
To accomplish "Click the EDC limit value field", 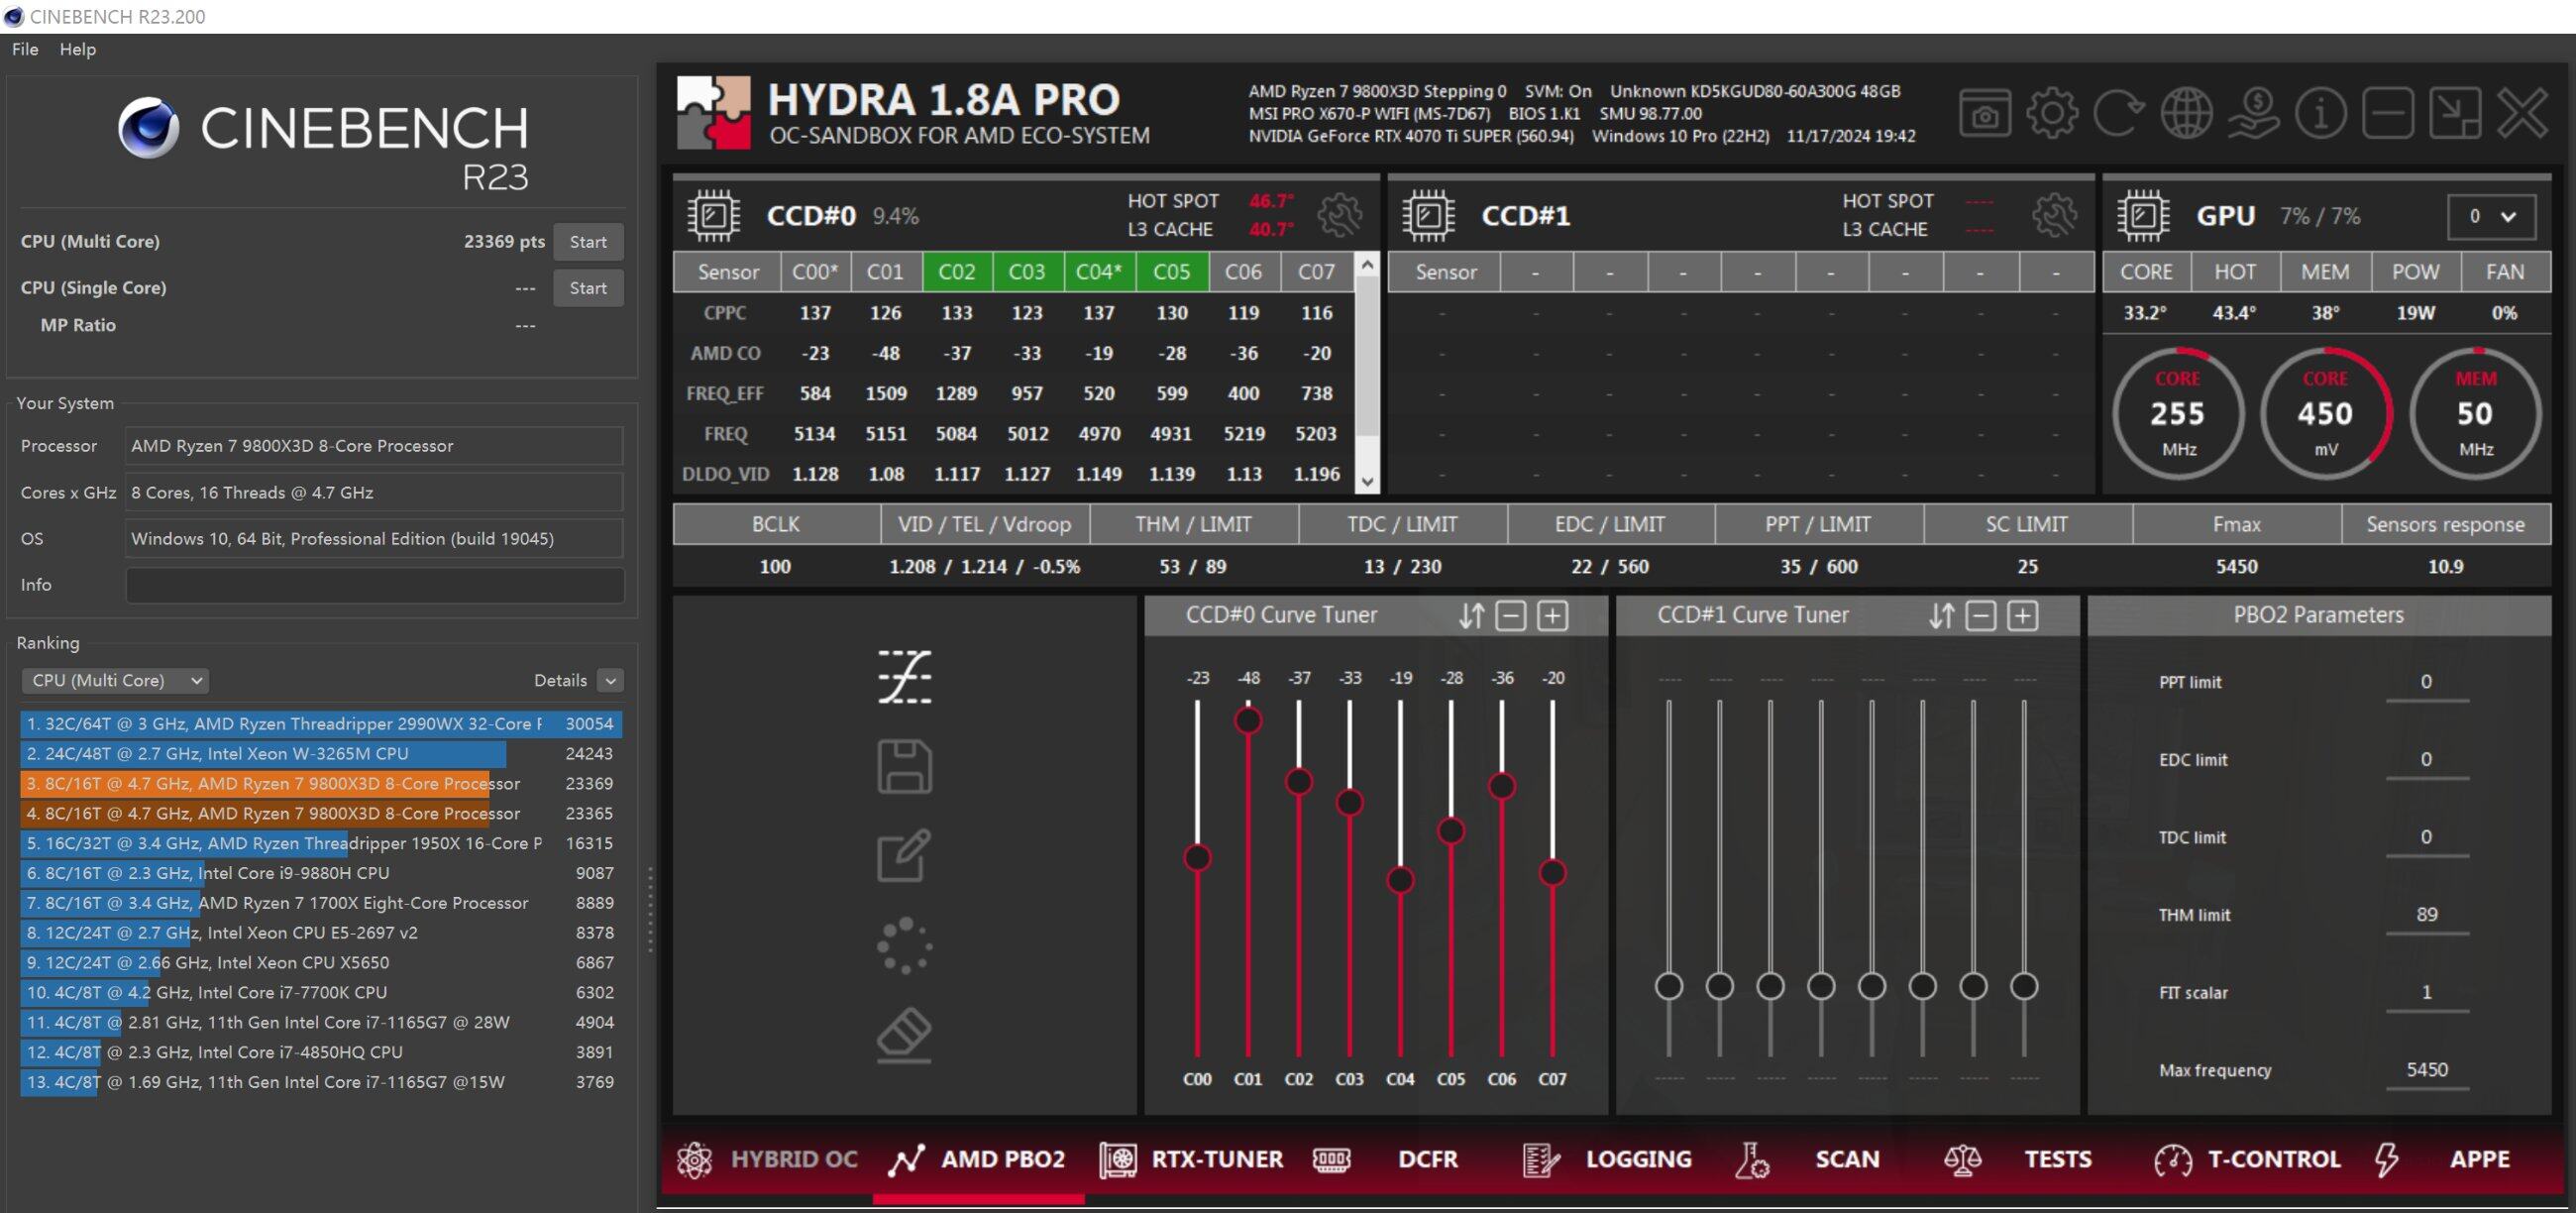I will [x=2426, y=759].
